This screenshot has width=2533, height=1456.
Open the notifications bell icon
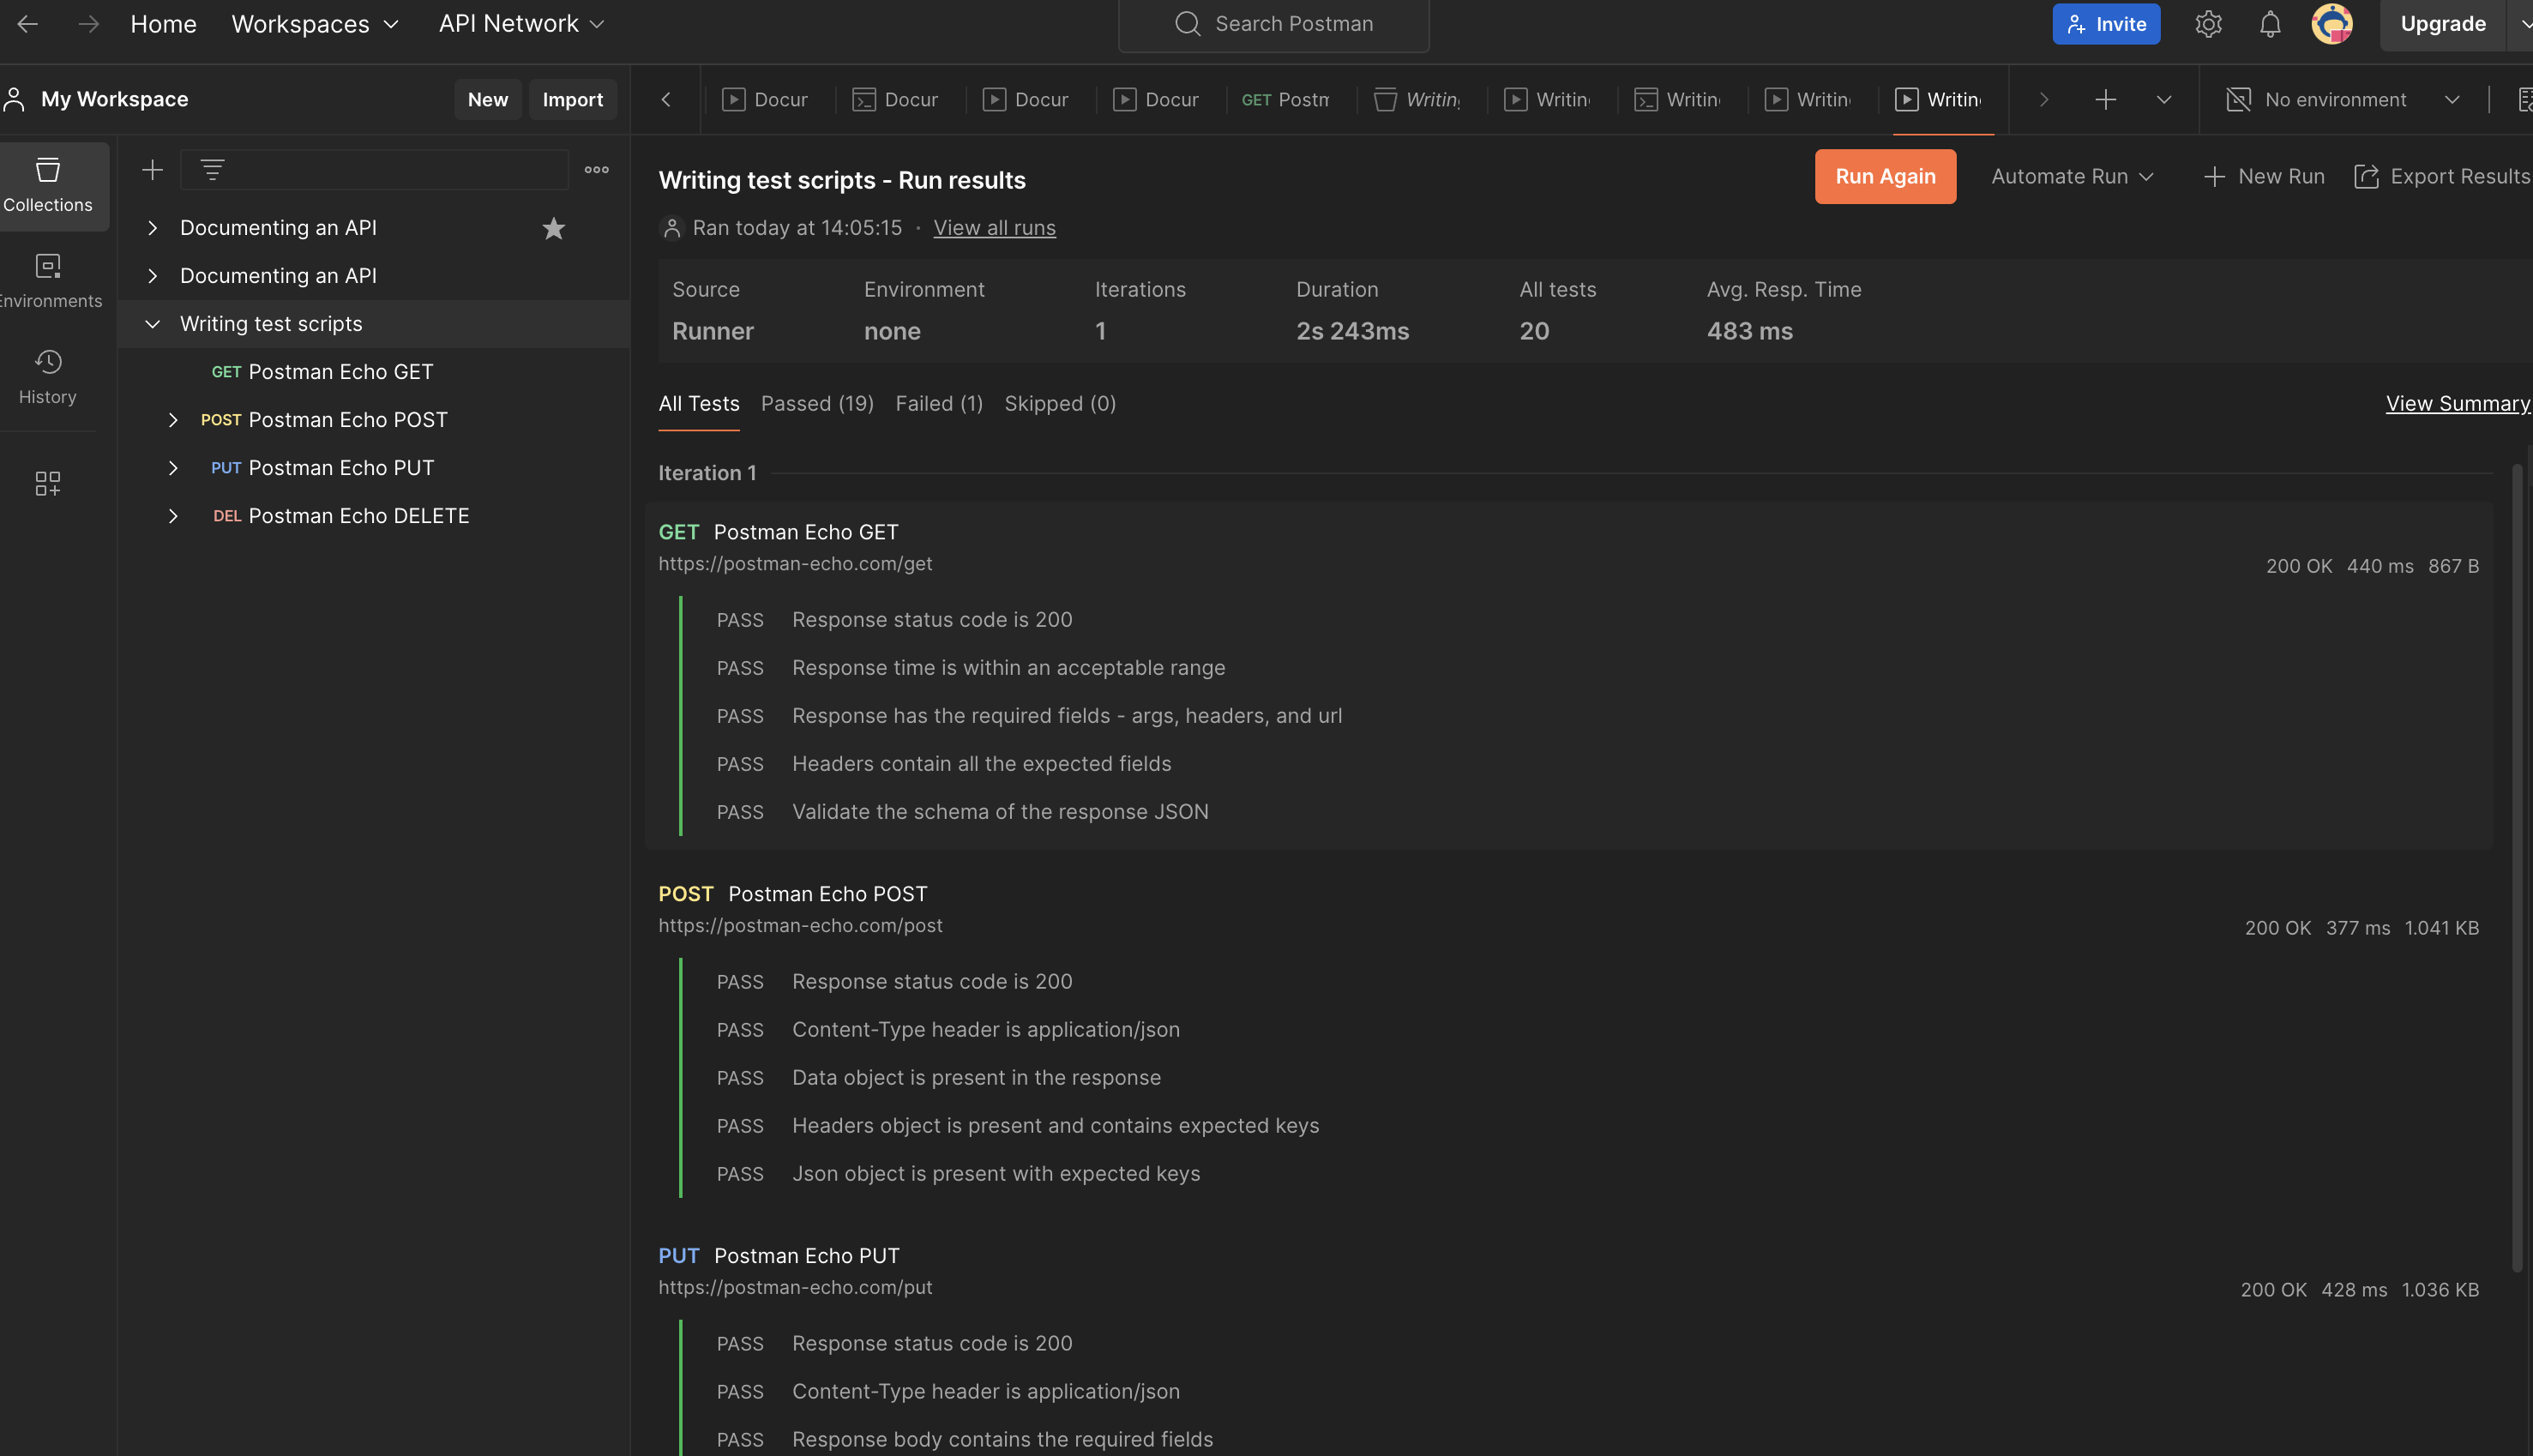(2270, 24)
